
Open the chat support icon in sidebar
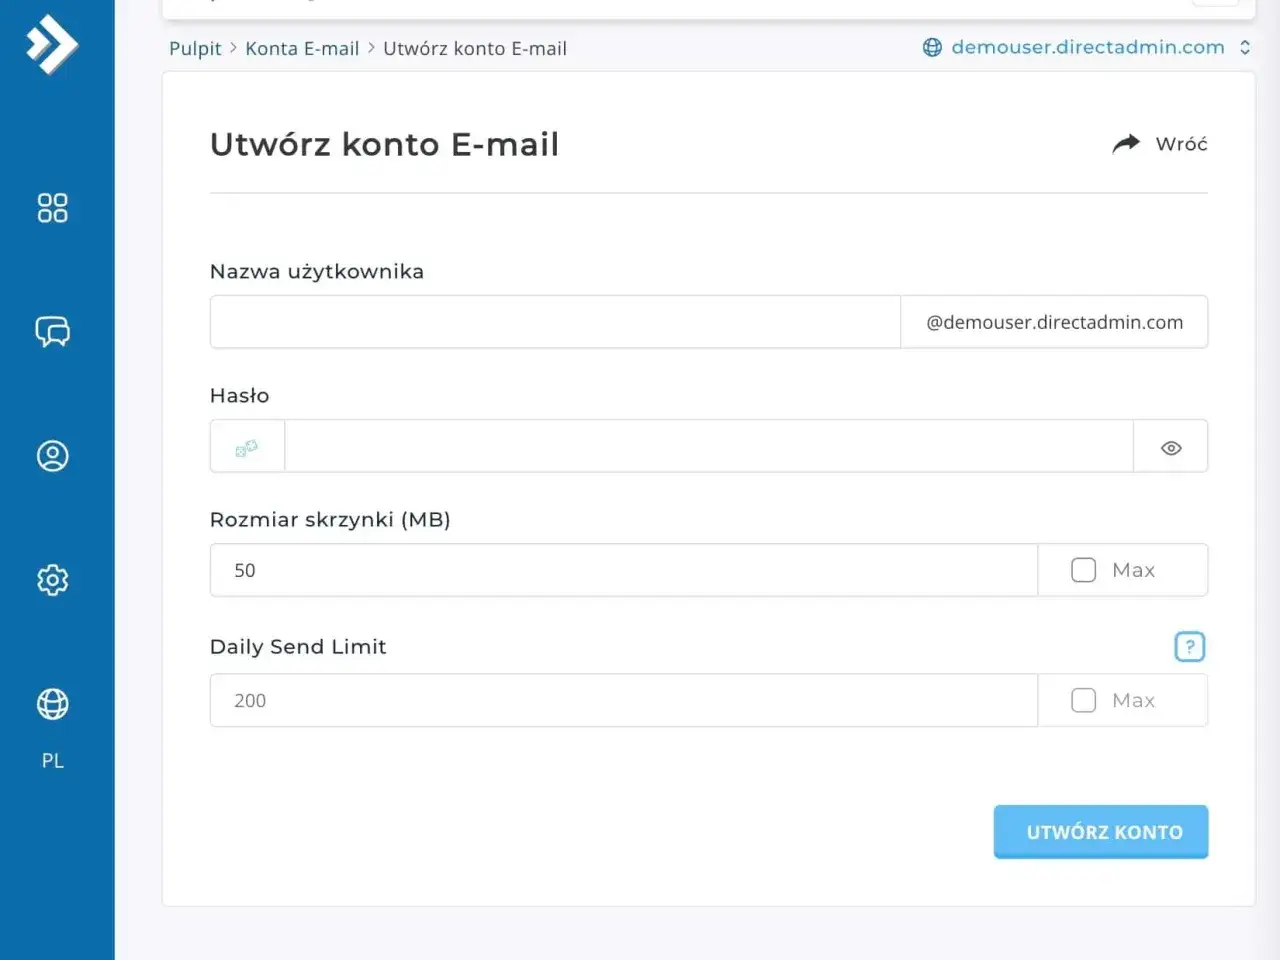52,331
